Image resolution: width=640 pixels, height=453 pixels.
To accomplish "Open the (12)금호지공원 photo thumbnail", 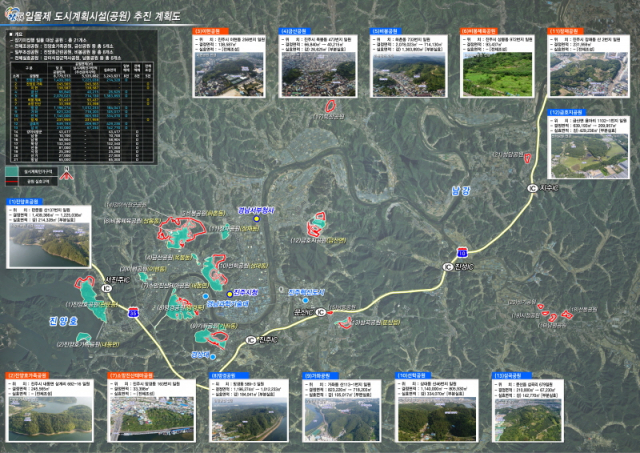I will pyautogui.click(x=589, y=155).
